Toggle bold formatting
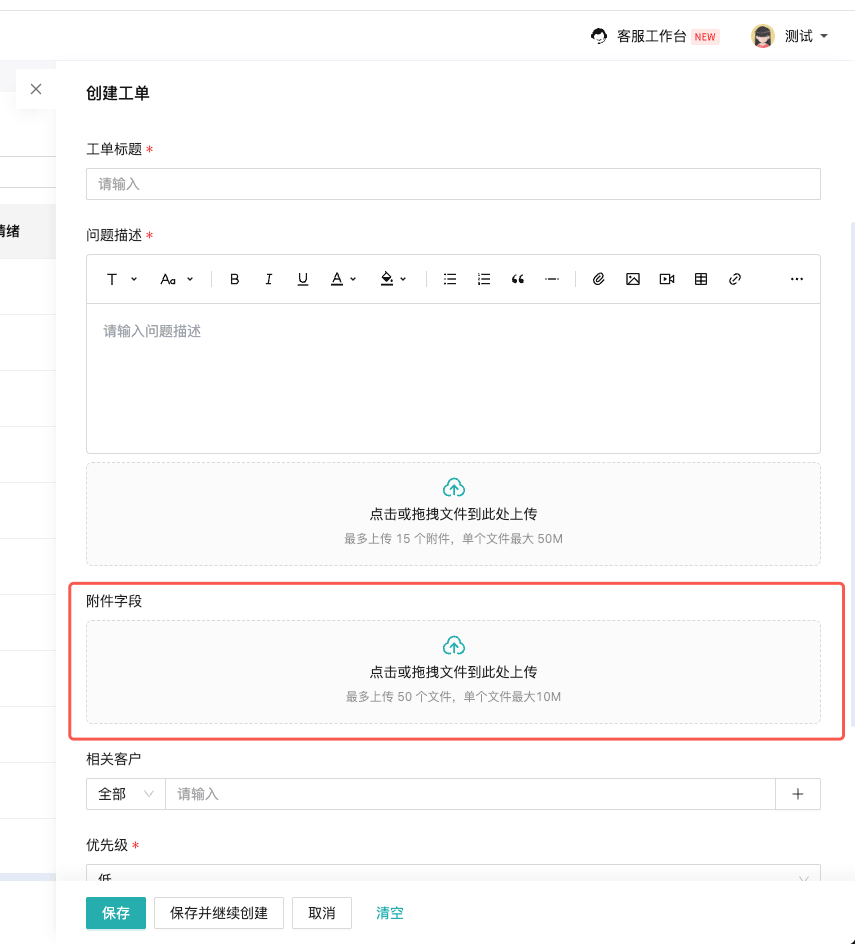Image resolution: width=855 pixels, height=944 pixels. [235, 279]
